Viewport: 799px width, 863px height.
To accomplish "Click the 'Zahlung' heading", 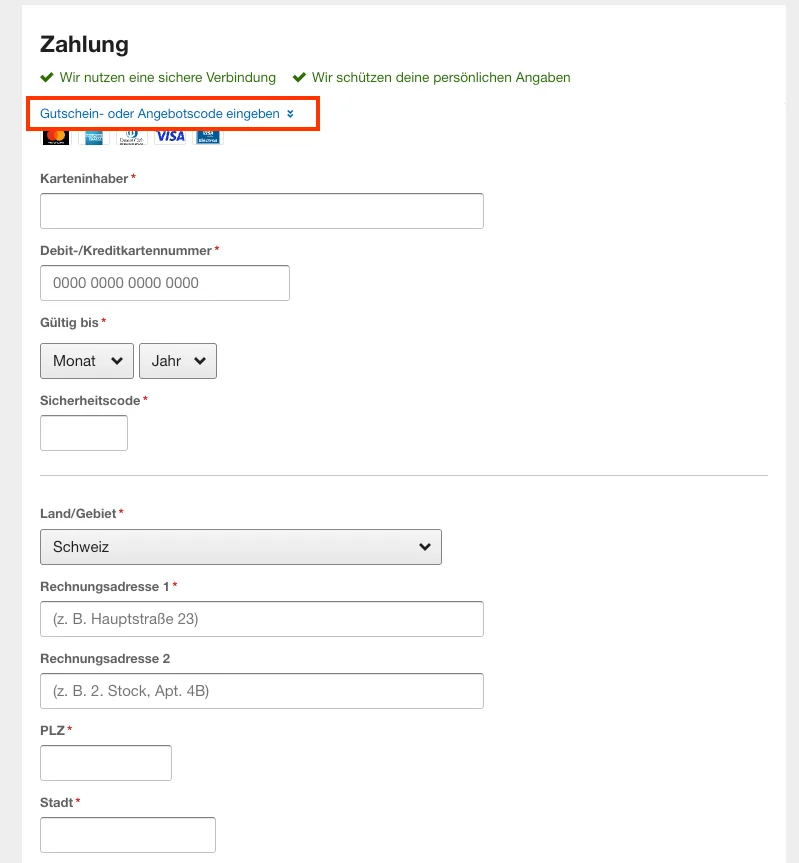I will 84,45.
